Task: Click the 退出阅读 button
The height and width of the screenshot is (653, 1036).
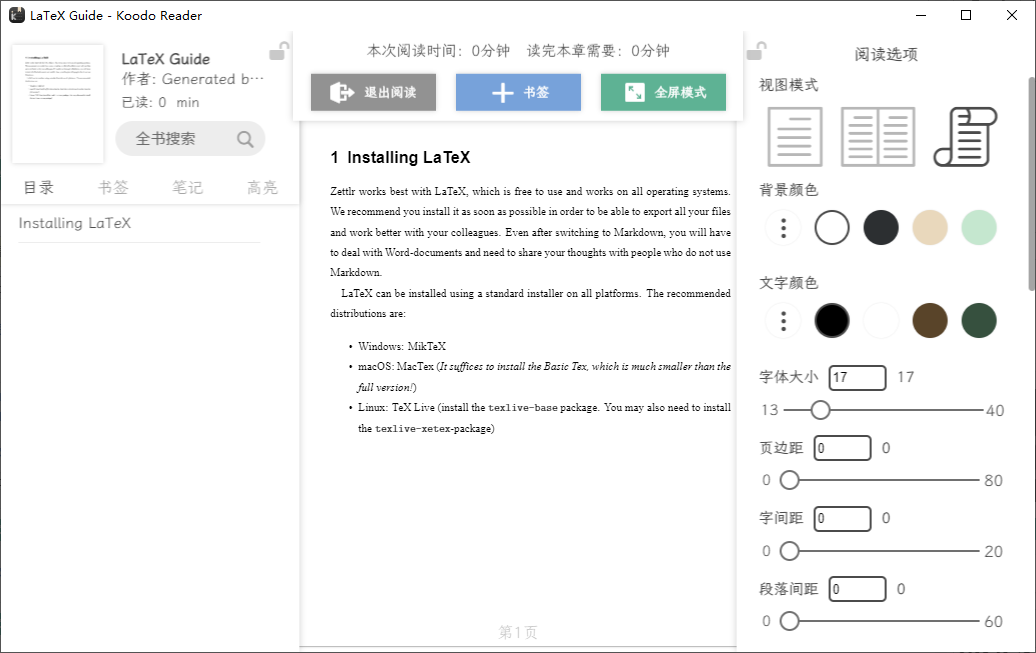Action: [x=373, y=92]
